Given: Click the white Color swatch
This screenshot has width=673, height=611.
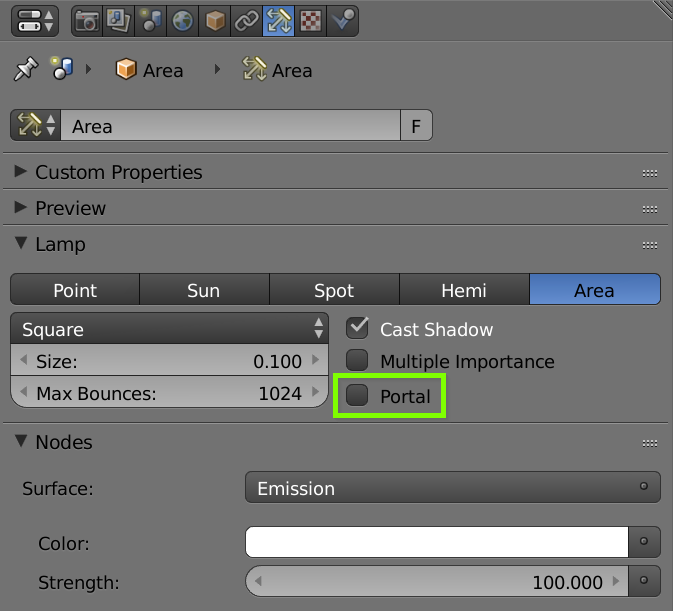Looking at the screenshot, I should (437, 542).
